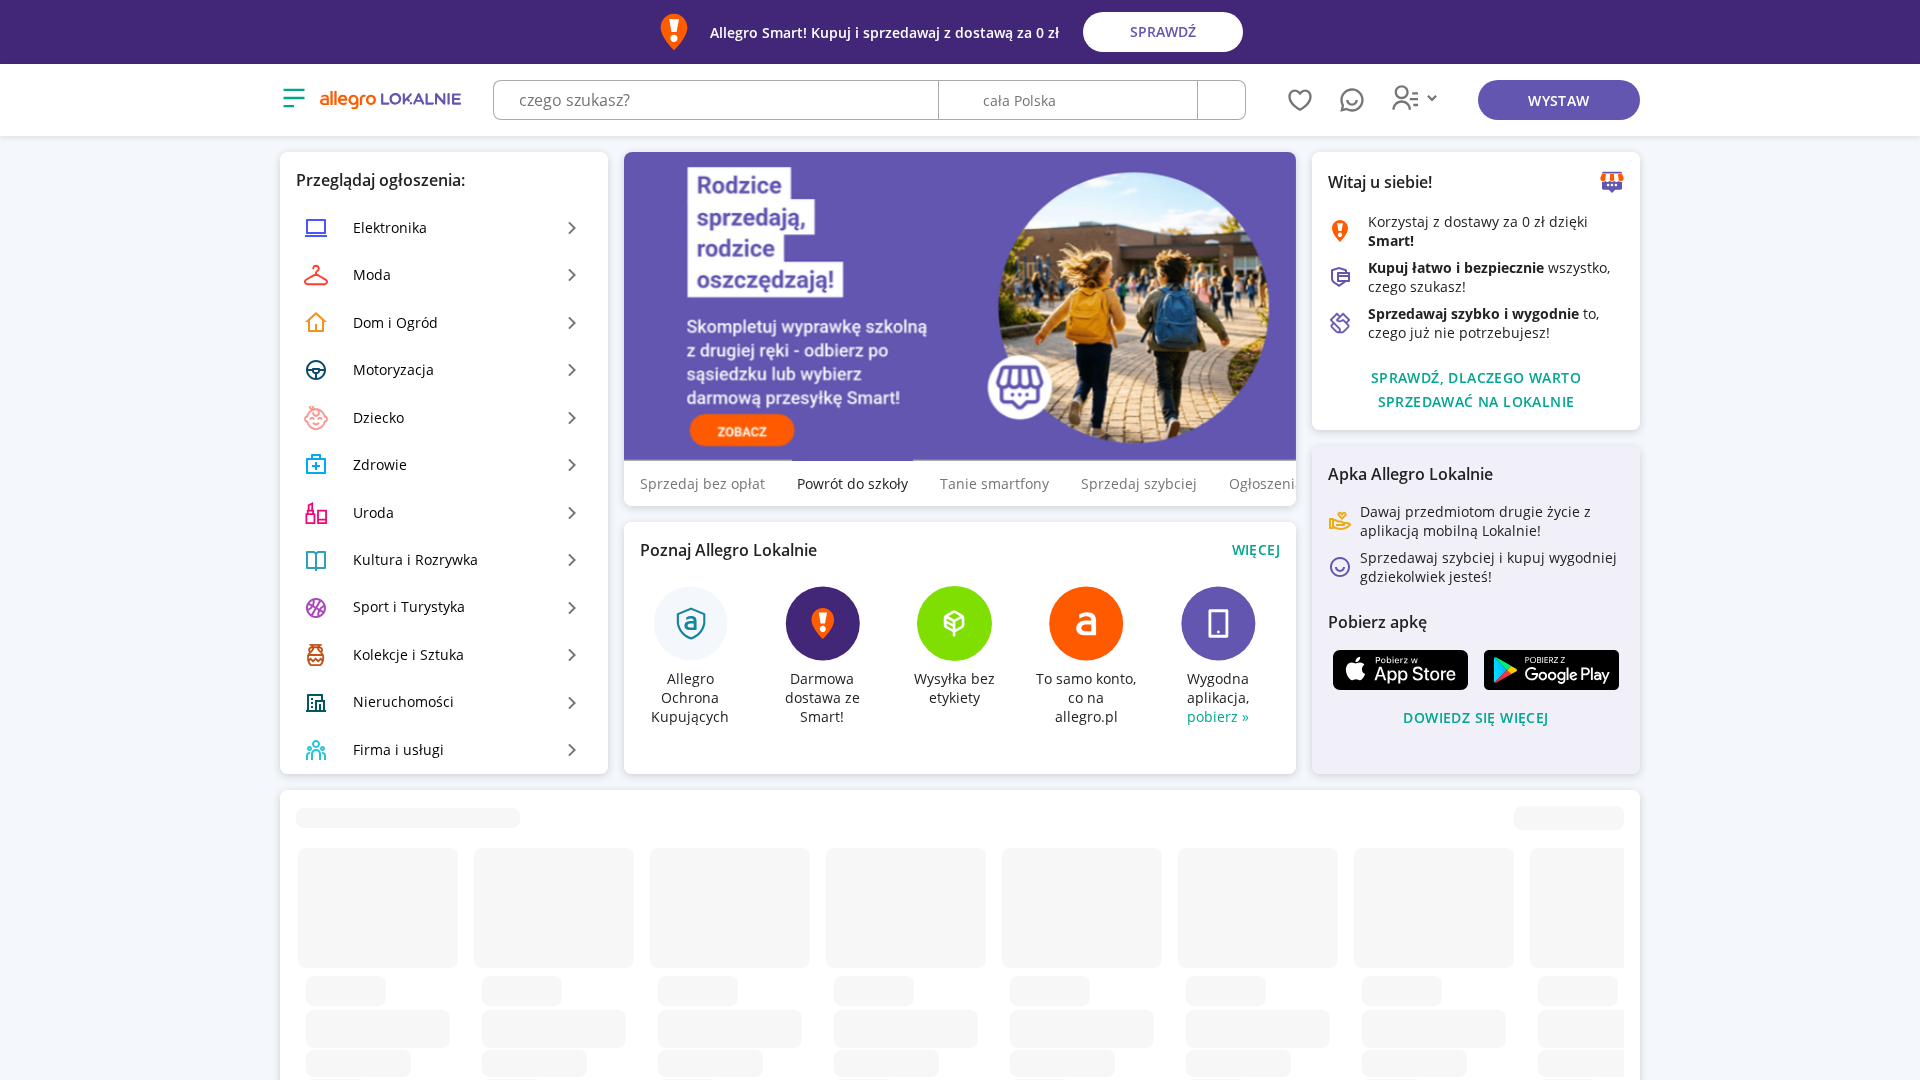Expand Sport i Turystyka category chevron
This screenshot has width=1920, height=1080.
click(572, 608)
